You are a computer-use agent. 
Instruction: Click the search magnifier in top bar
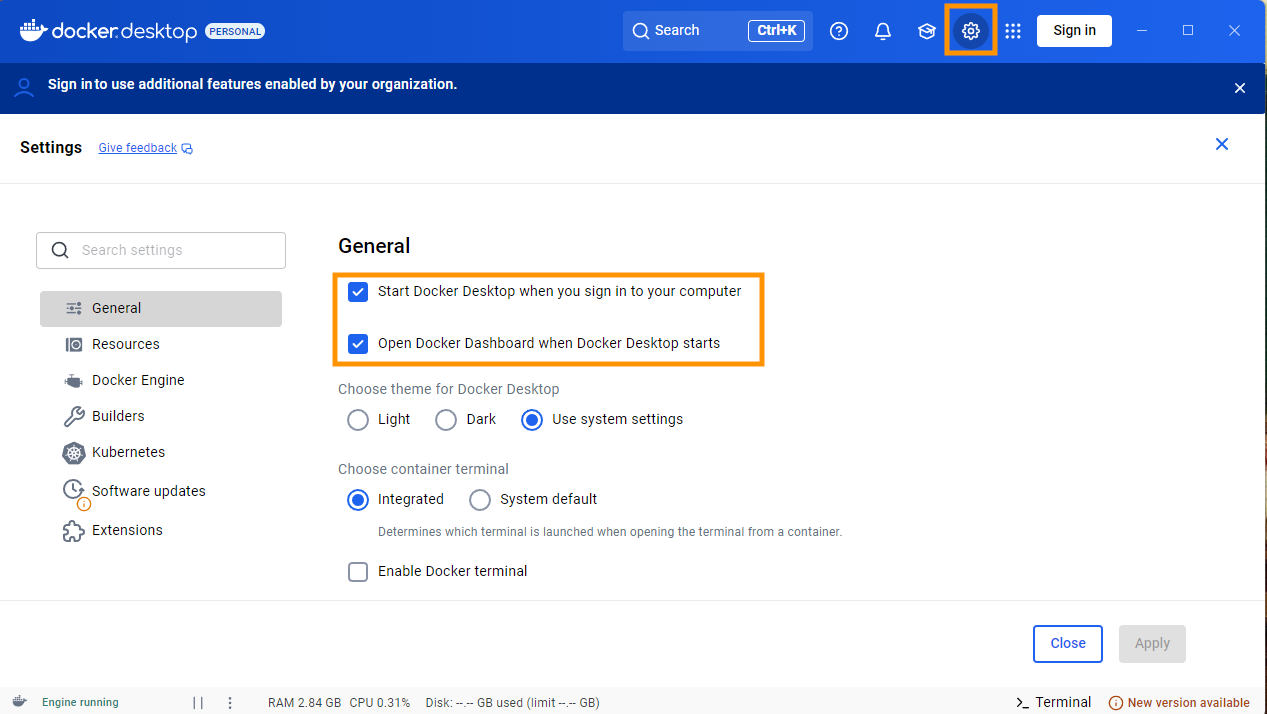pyautogui.click(x=641, y=31)
